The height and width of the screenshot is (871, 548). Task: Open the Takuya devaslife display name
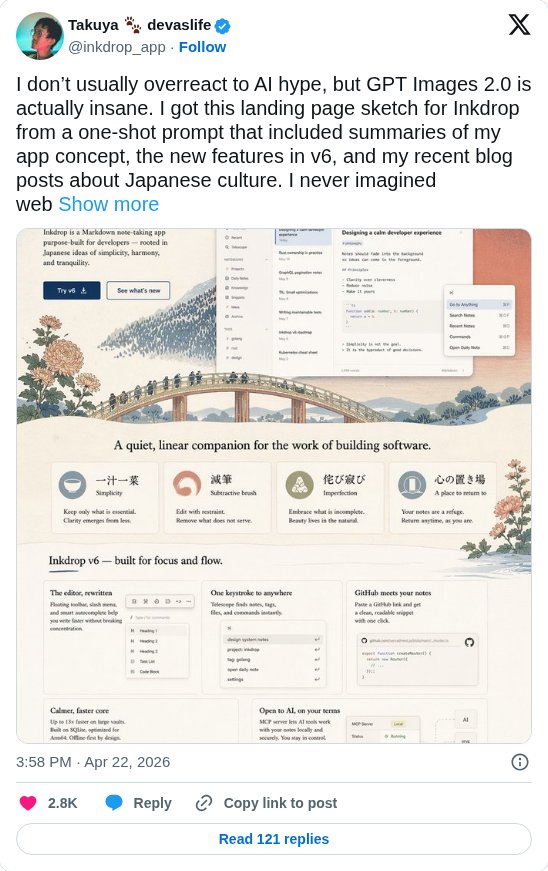click(139, 25)
